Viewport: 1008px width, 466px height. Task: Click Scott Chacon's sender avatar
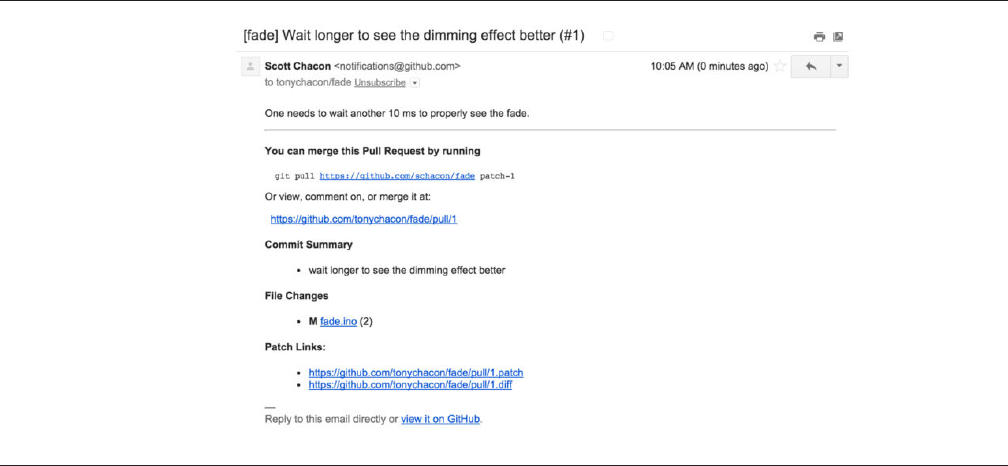pyautogui.click(x=250, y=67)
